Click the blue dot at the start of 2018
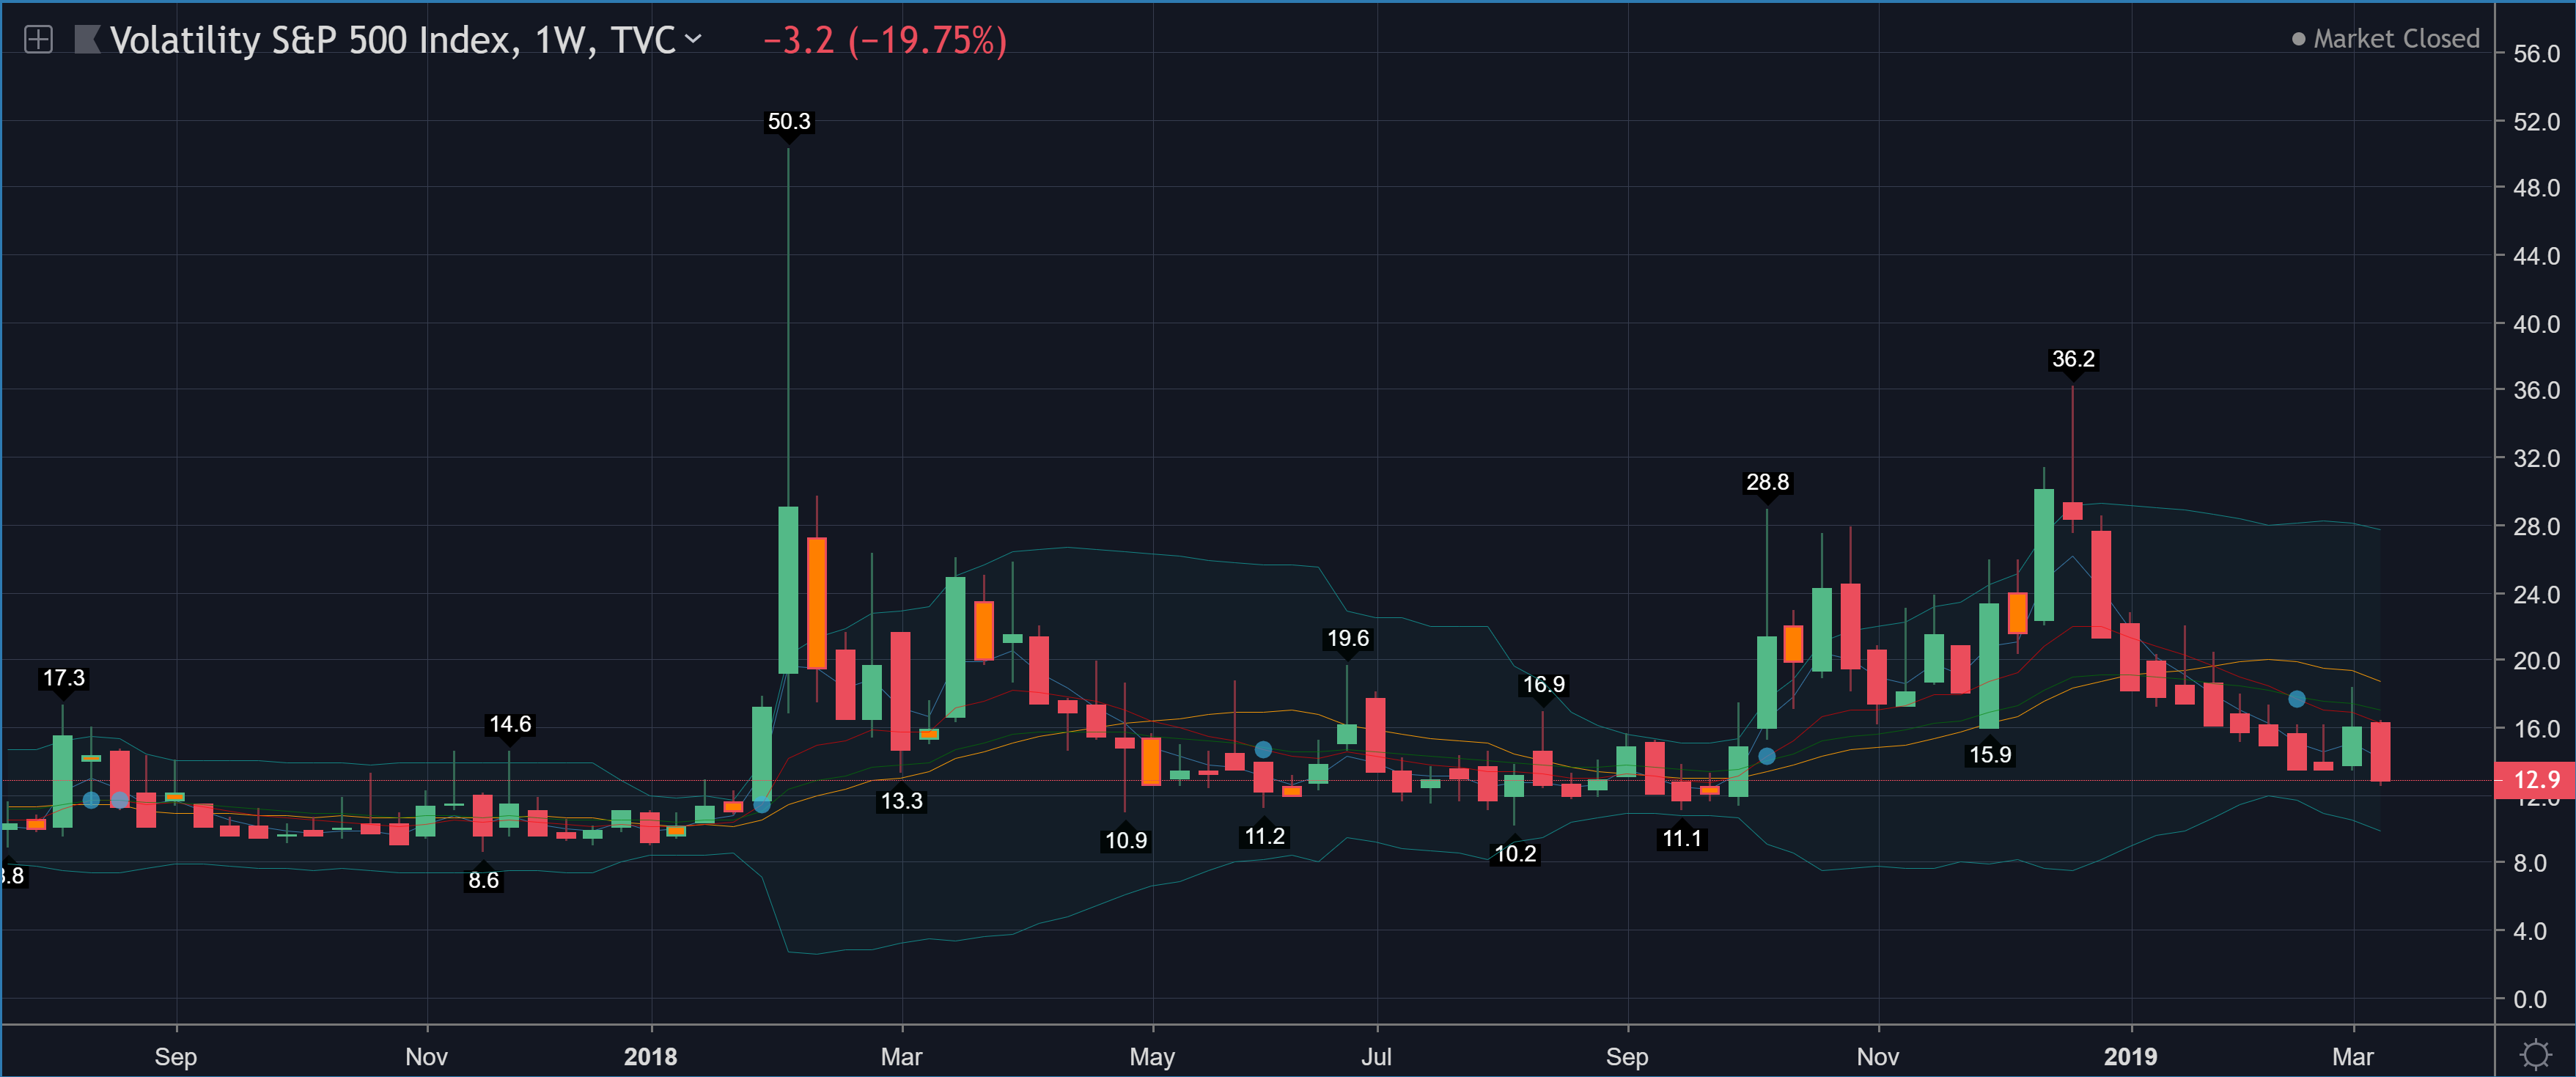 tap(762, 804)
